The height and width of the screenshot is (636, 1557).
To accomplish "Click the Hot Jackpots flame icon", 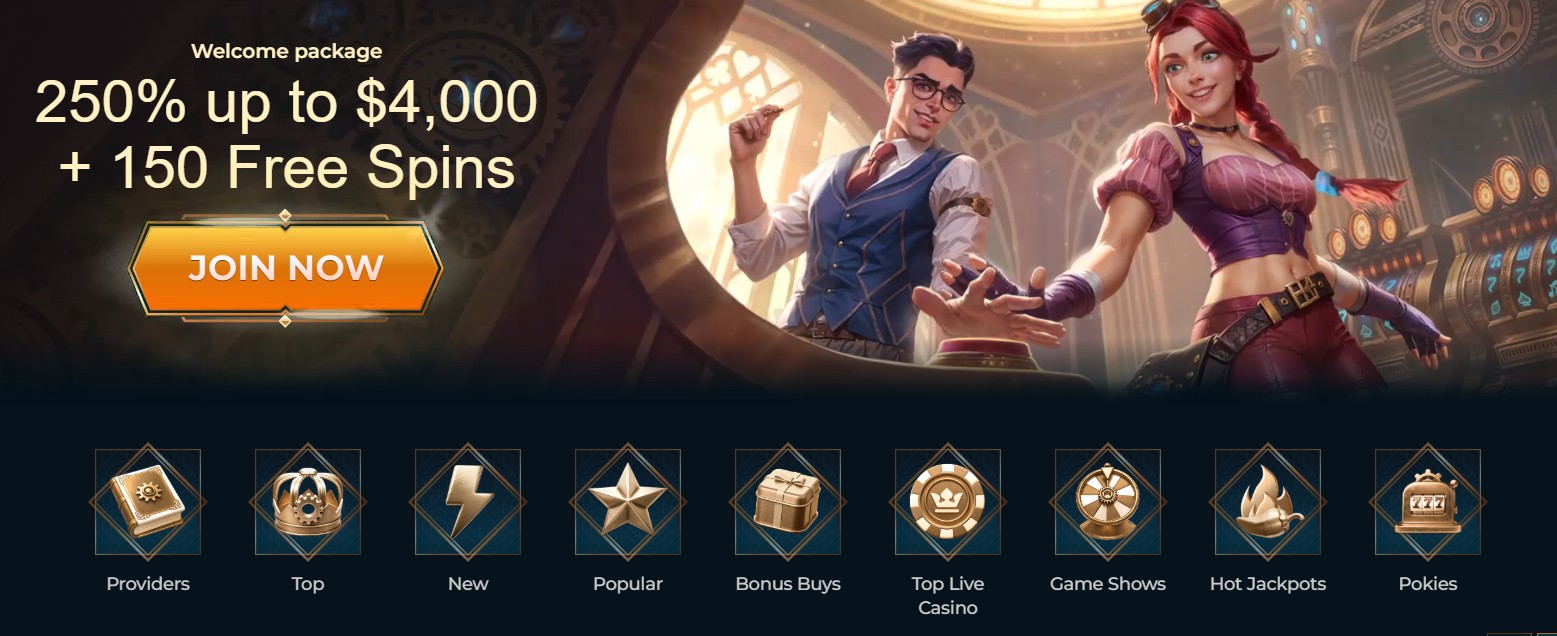I will tap(1268, 502).
